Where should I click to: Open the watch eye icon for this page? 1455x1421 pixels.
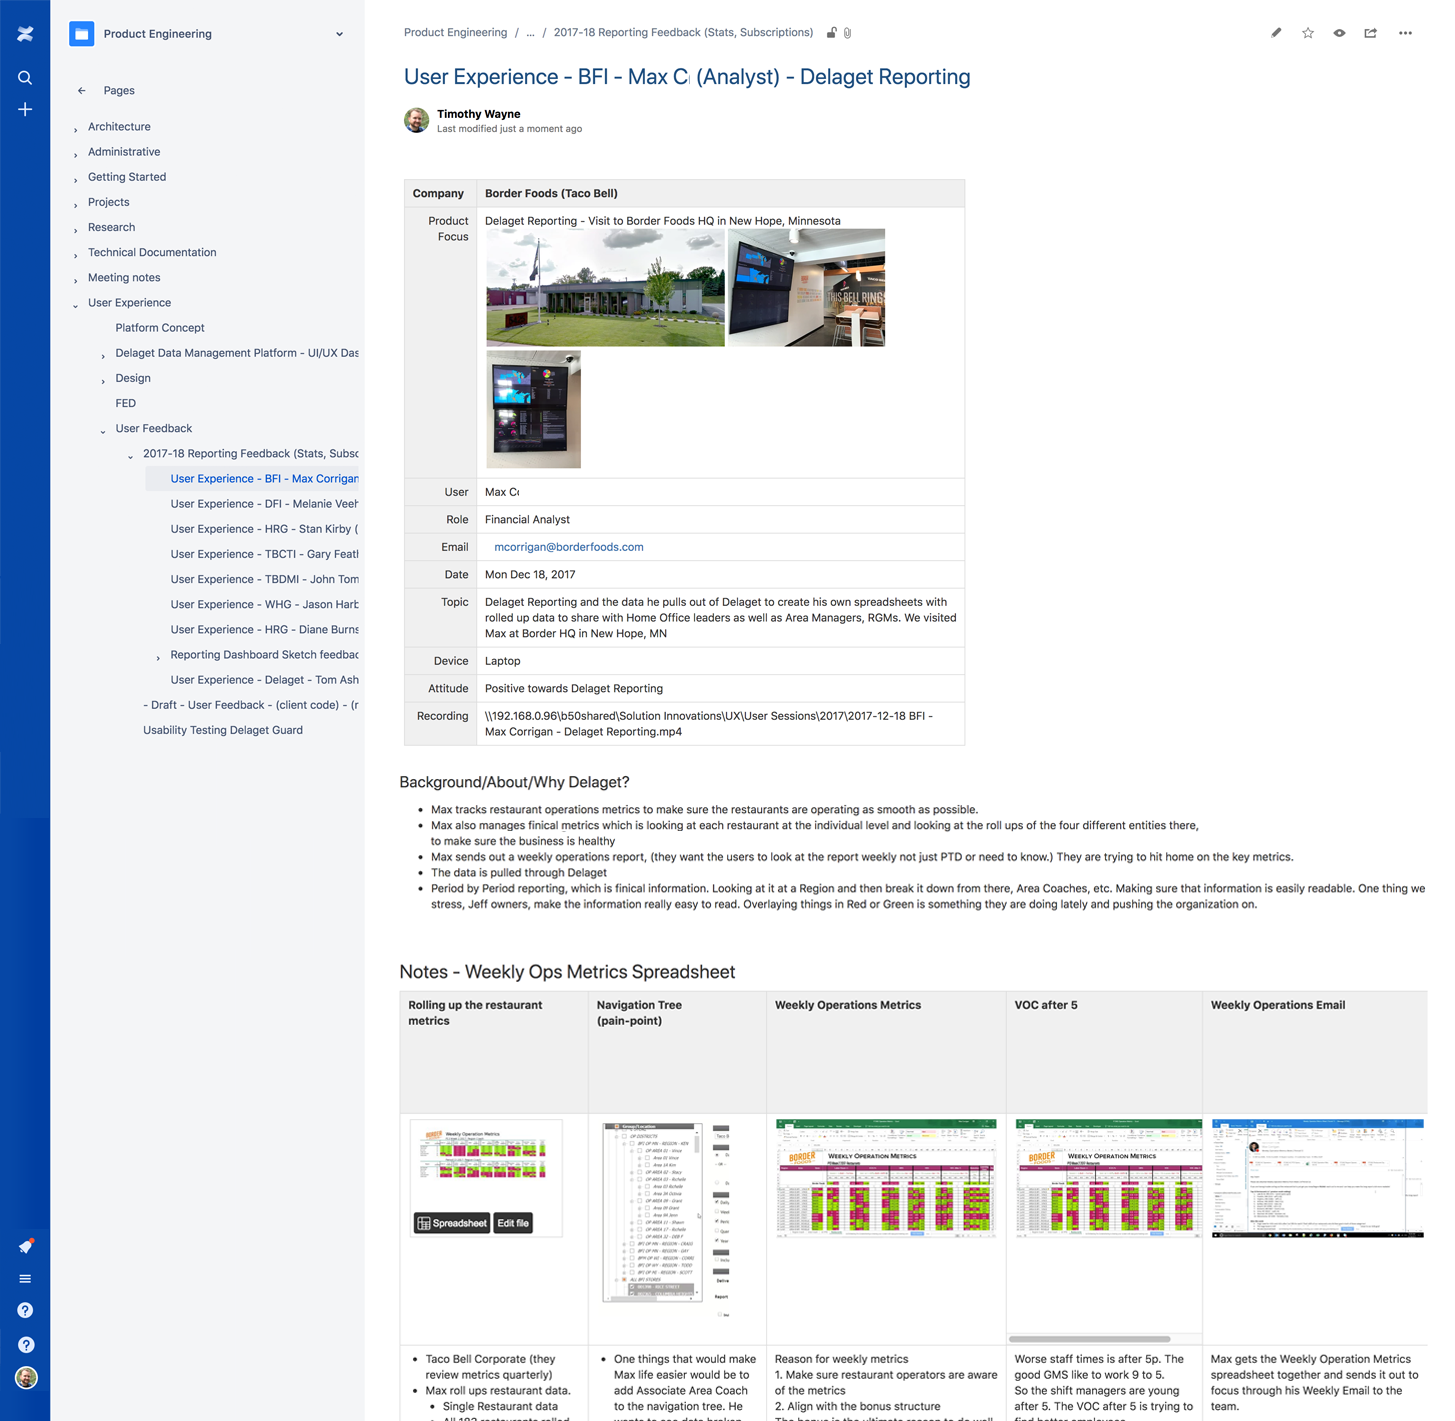coord(1338,33)
